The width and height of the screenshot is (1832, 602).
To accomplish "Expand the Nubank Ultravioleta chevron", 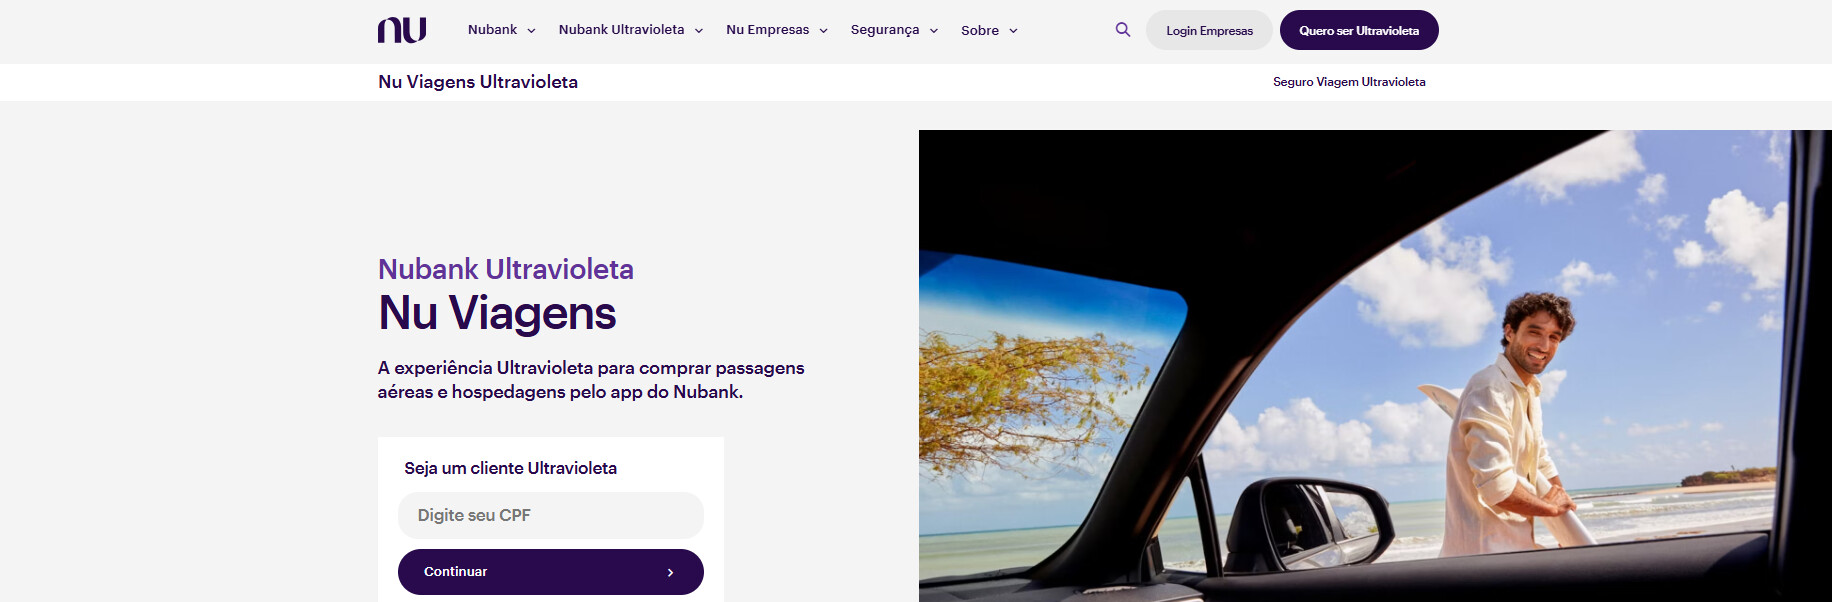I will (x=699, y=31).
